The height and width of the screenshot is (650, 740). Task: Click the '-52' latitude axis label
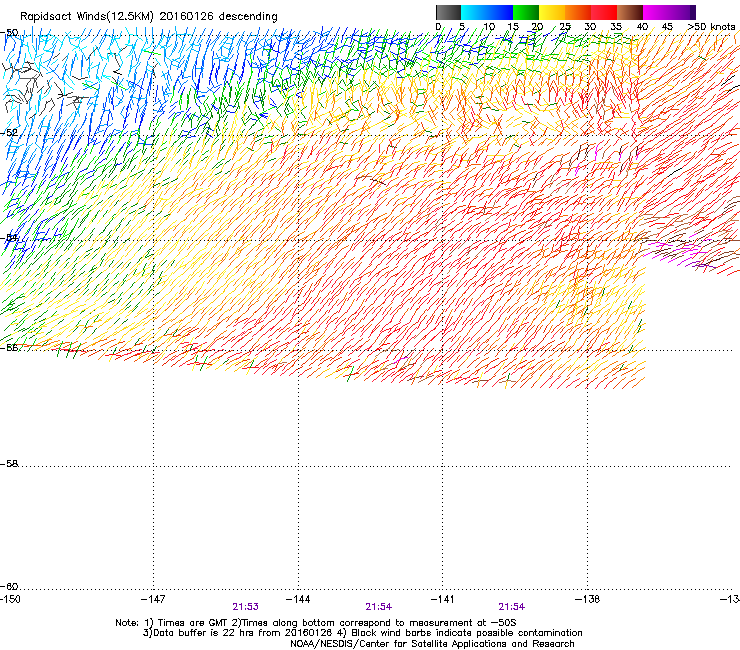(9, 133)
